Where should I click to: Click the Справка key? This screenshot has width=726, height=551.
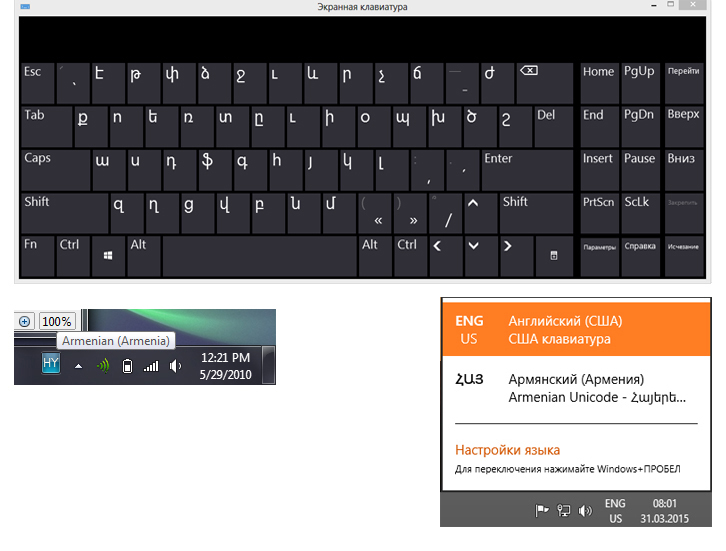(640, 256)
